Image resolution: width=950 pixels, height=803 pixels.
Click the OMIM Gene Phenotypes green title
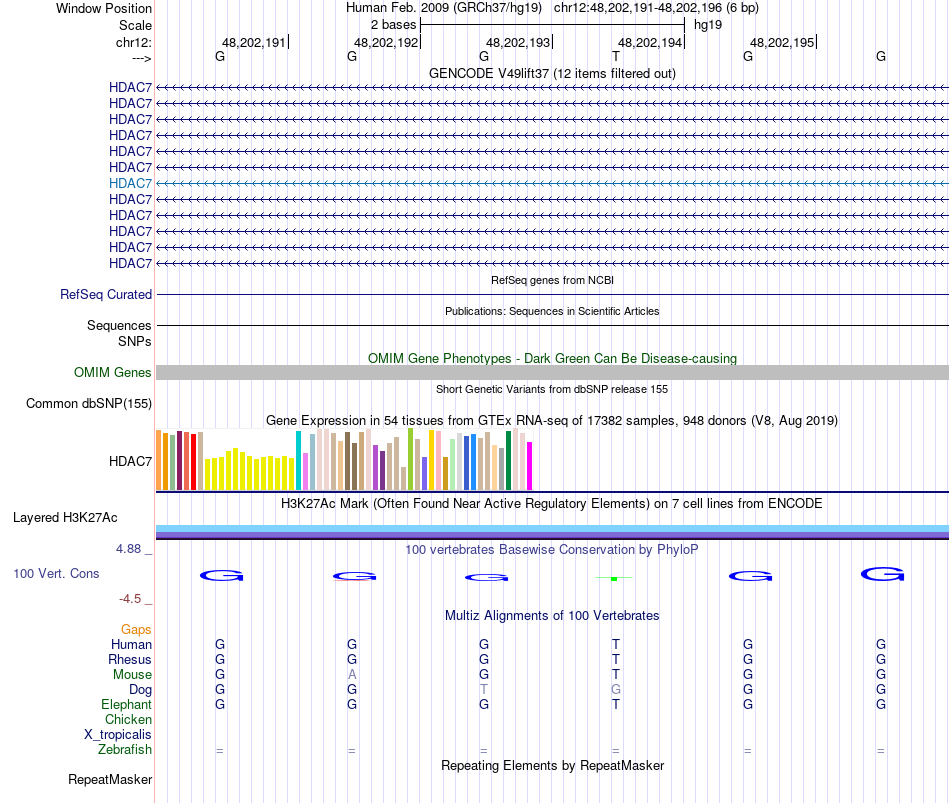point(552,358)
